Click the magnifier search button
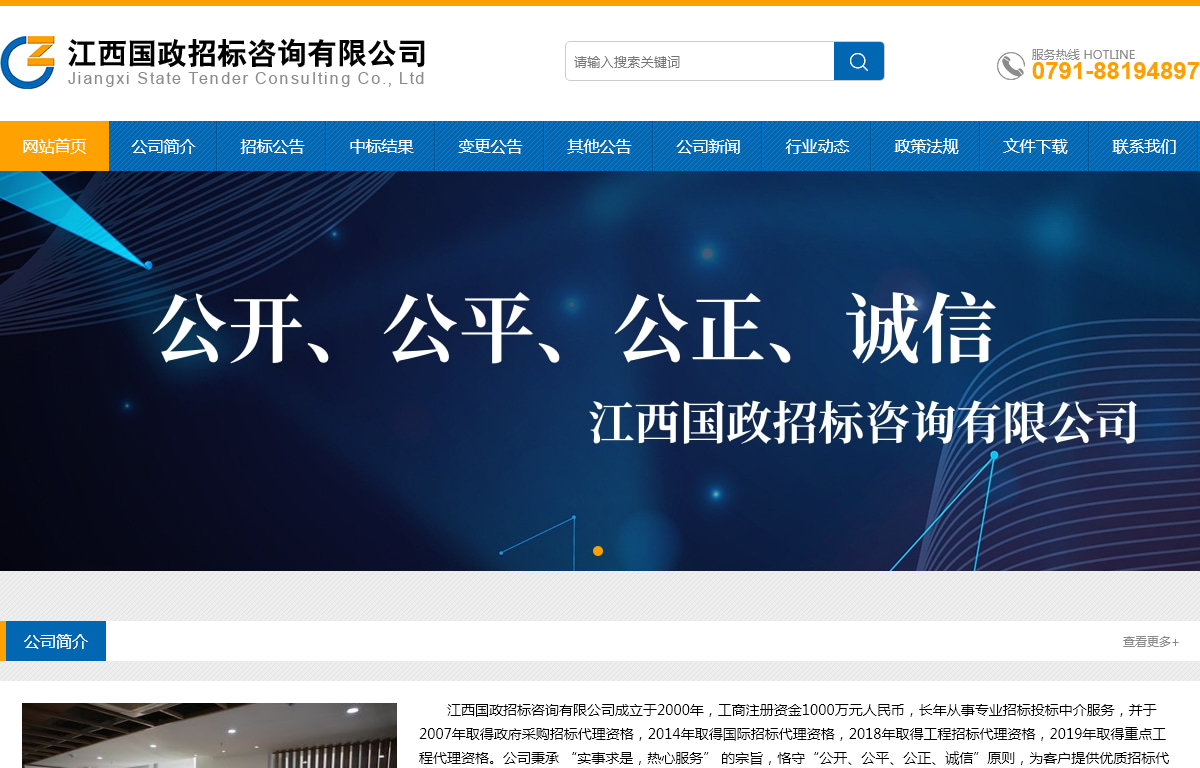1200x768 pixels. tap(859, 61)
